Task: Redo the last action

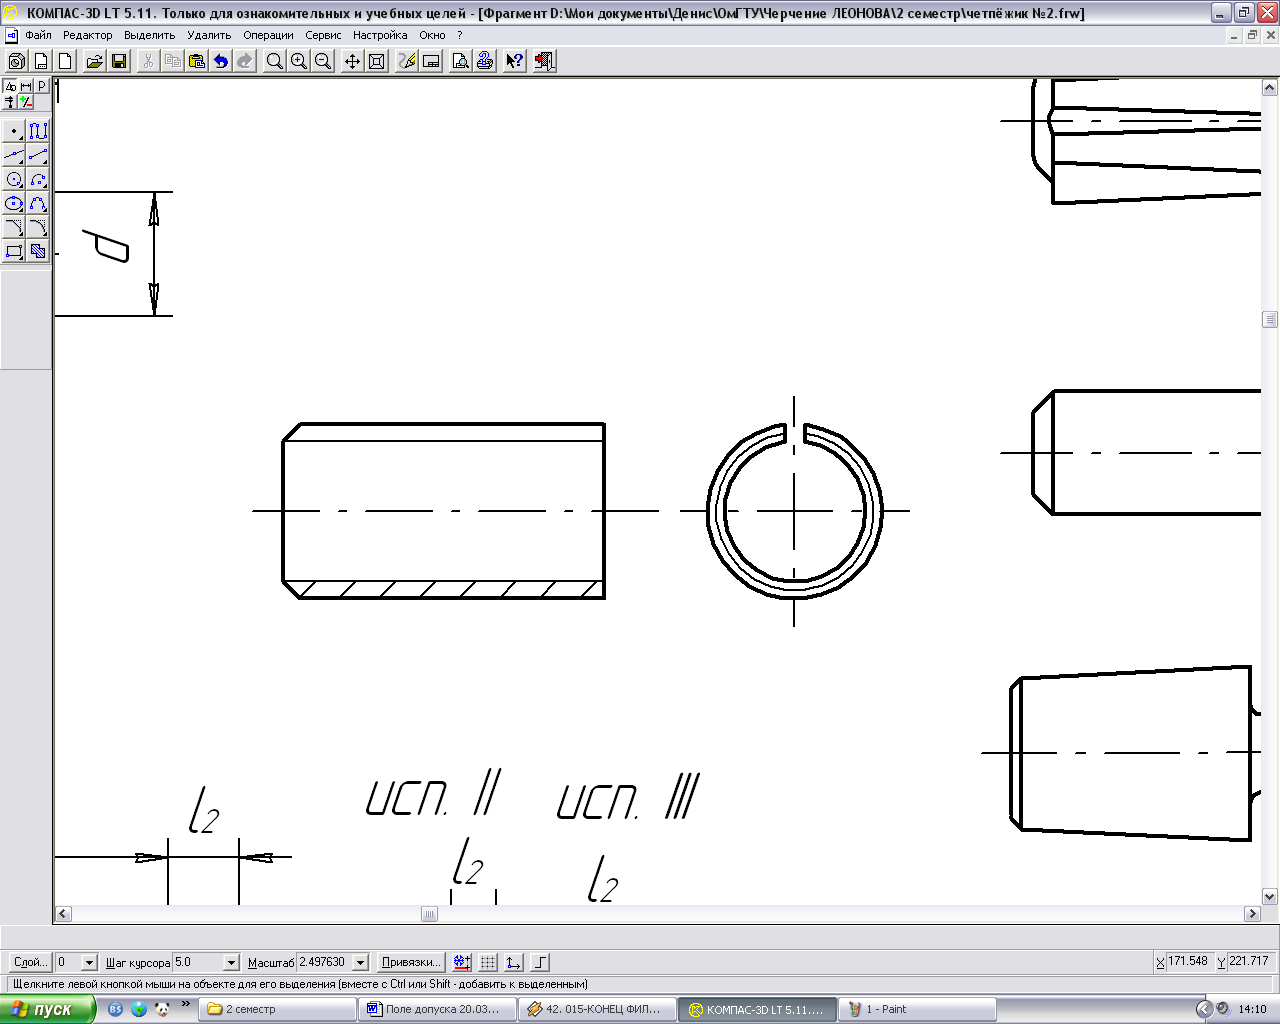Action: click(245, 61)
